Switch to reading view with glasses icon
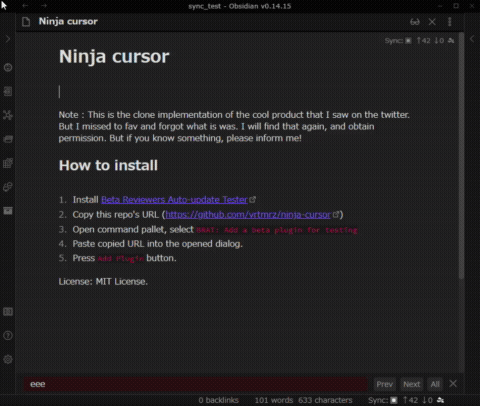480x406 pixels. click(415, 22)
